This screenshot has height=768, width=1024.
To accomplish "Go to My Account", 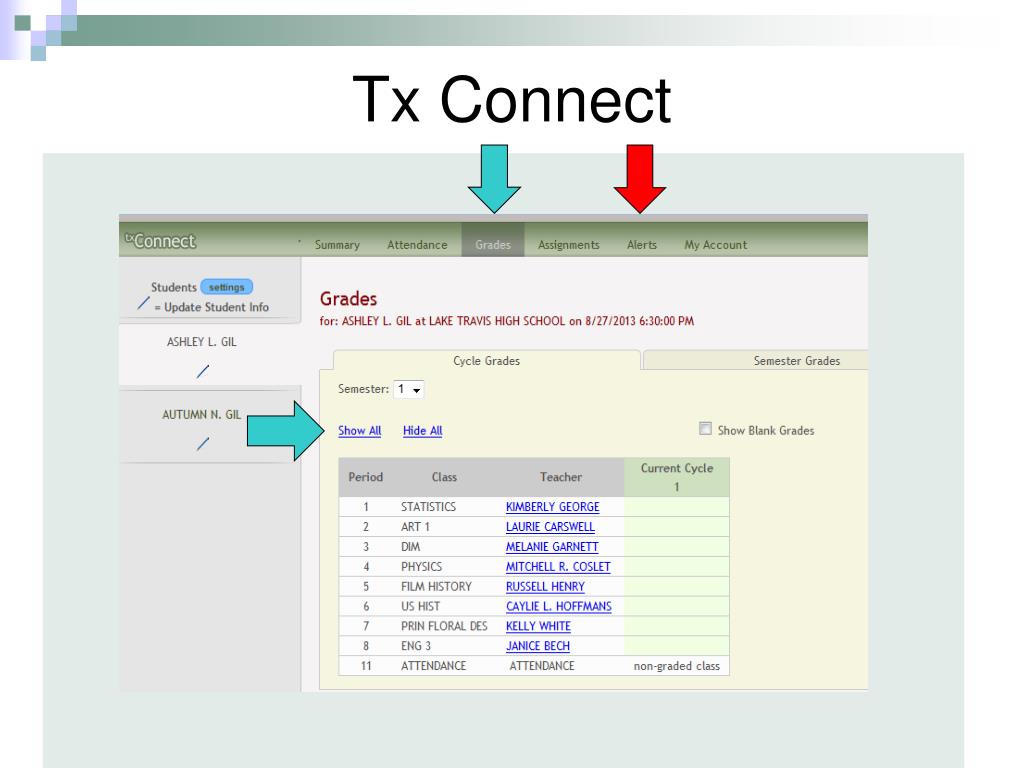I will (x=716, y=245).
